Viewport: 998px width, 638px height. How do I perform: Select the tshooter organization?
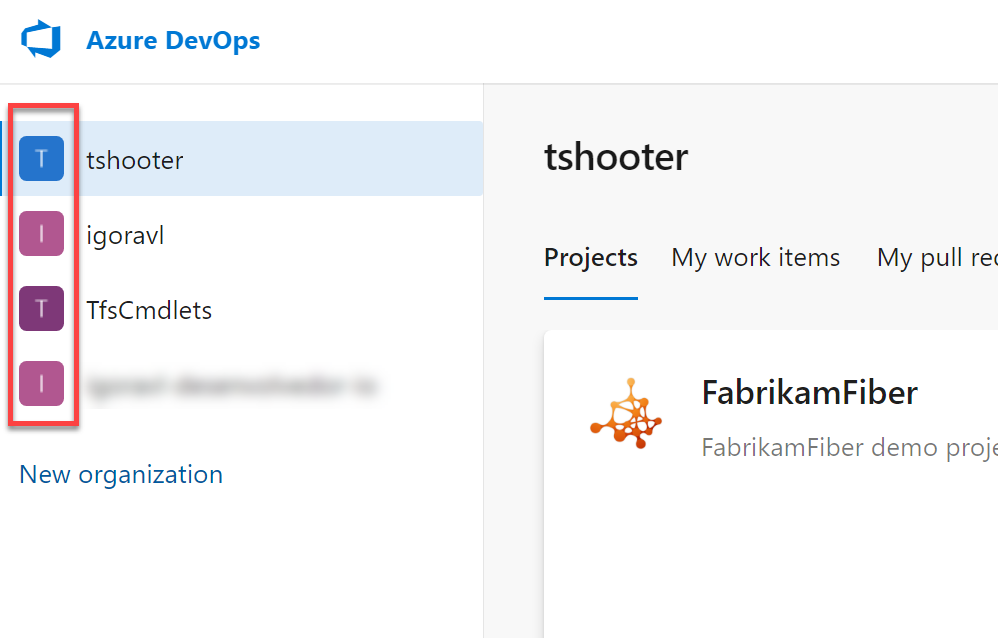point(242,159)
